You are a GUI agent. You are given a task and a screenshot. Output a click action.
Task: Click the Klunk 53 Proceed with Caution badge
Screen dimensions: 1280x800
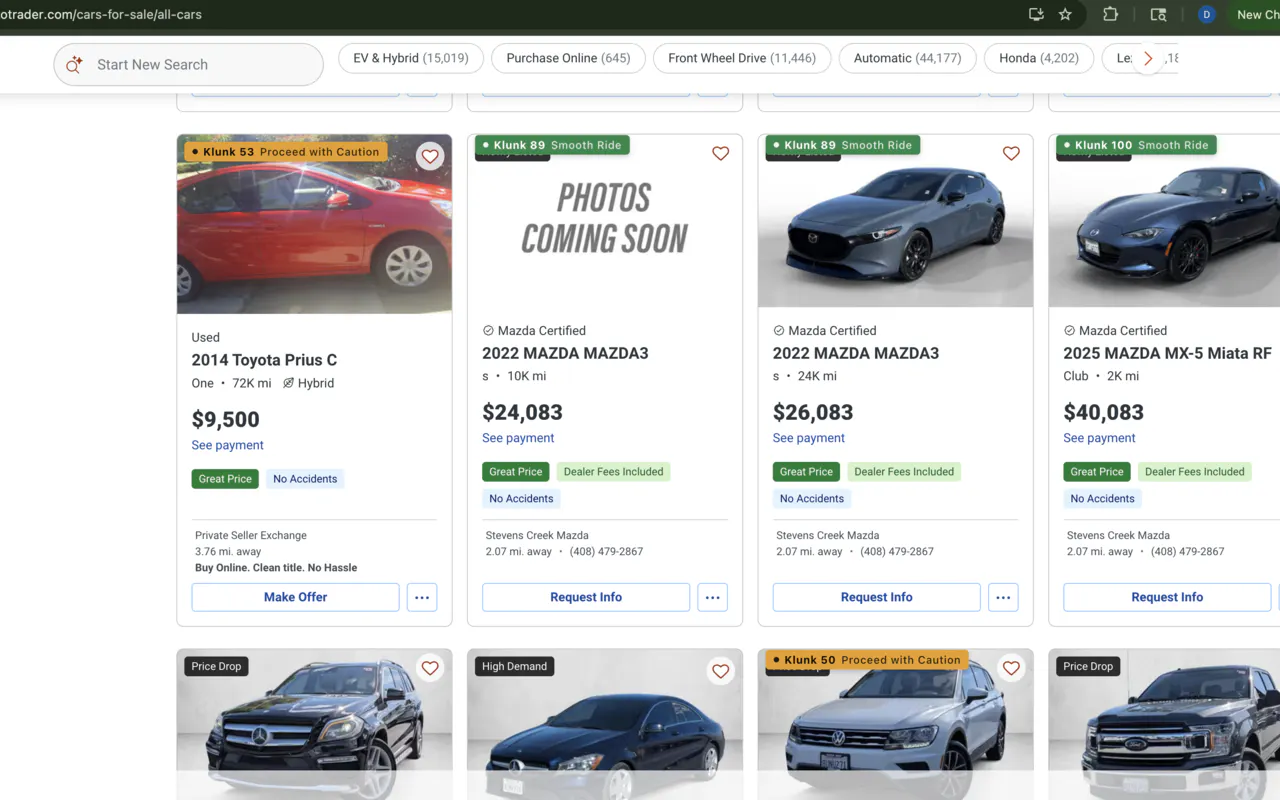(x=284, y=152)
